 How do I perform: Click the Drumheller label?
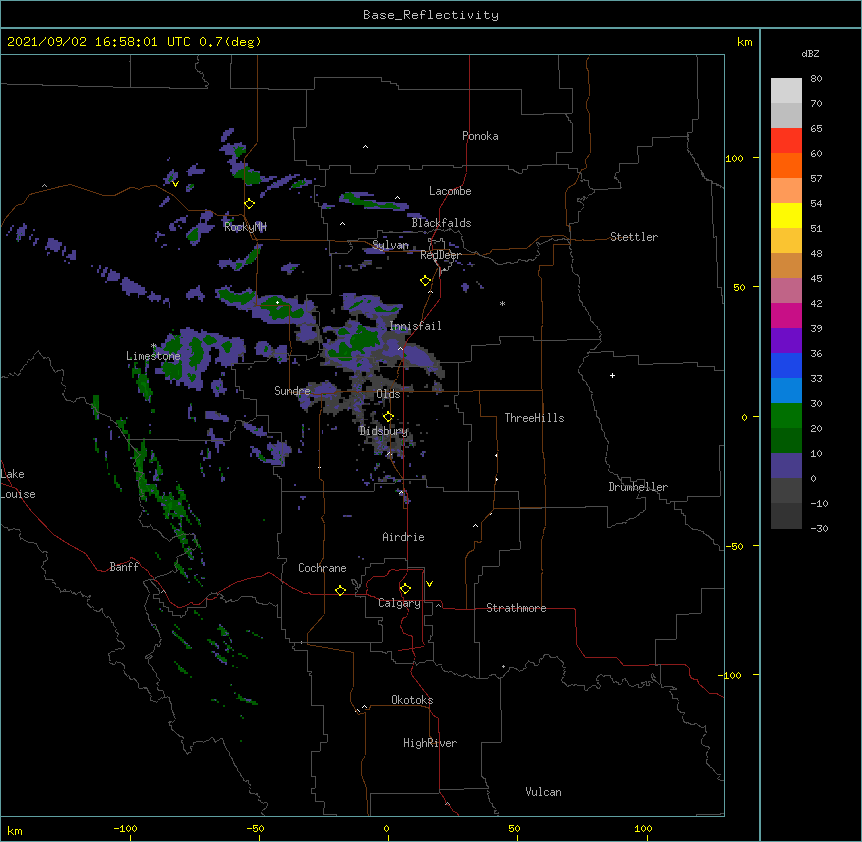tap(638, 487)
